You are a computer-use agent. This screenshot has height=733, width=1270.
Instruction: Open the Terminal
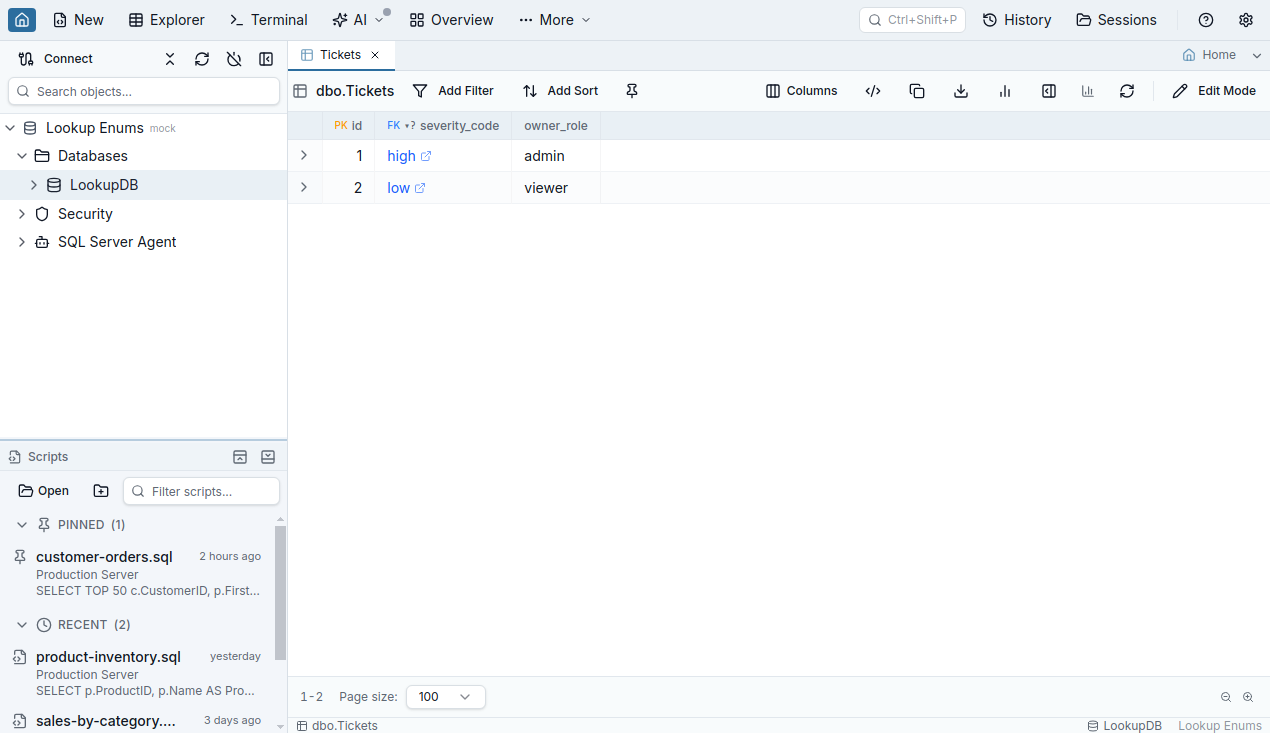click(268, 20)
